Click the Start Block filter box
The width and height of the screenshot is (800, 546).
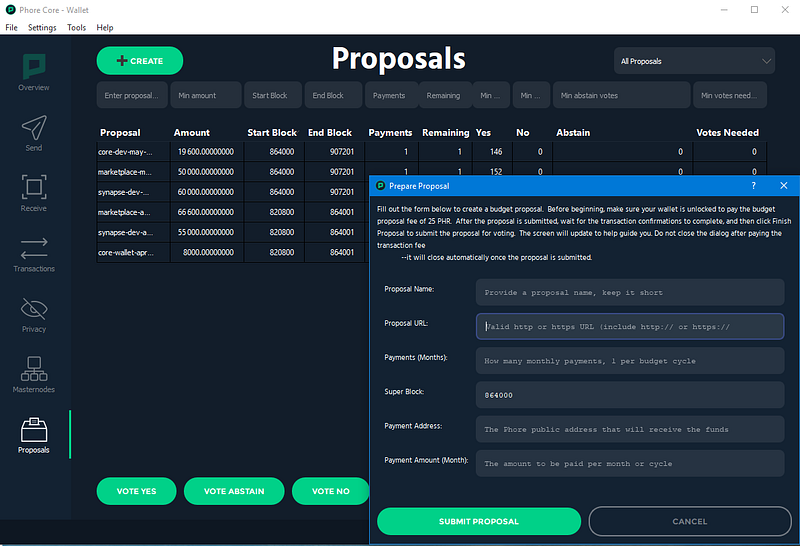pos(273,95)
